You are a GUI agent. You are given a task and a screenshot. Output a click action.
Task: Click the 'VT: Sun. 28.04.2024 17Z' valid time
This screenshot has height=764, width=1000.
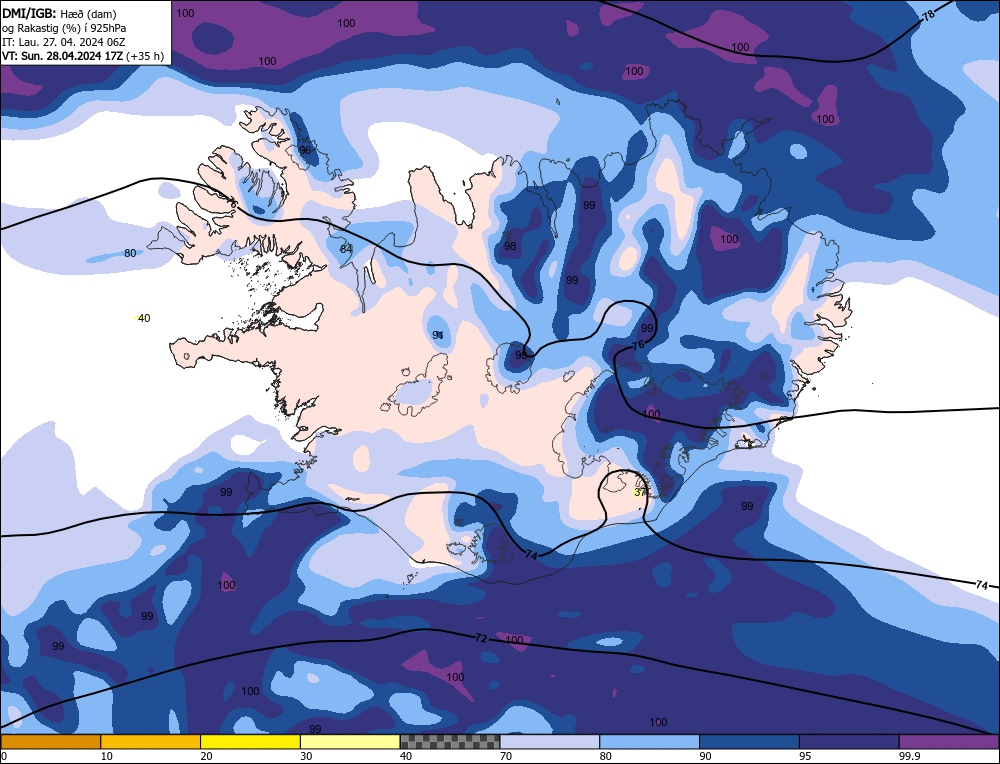click(x=62, y=55)
